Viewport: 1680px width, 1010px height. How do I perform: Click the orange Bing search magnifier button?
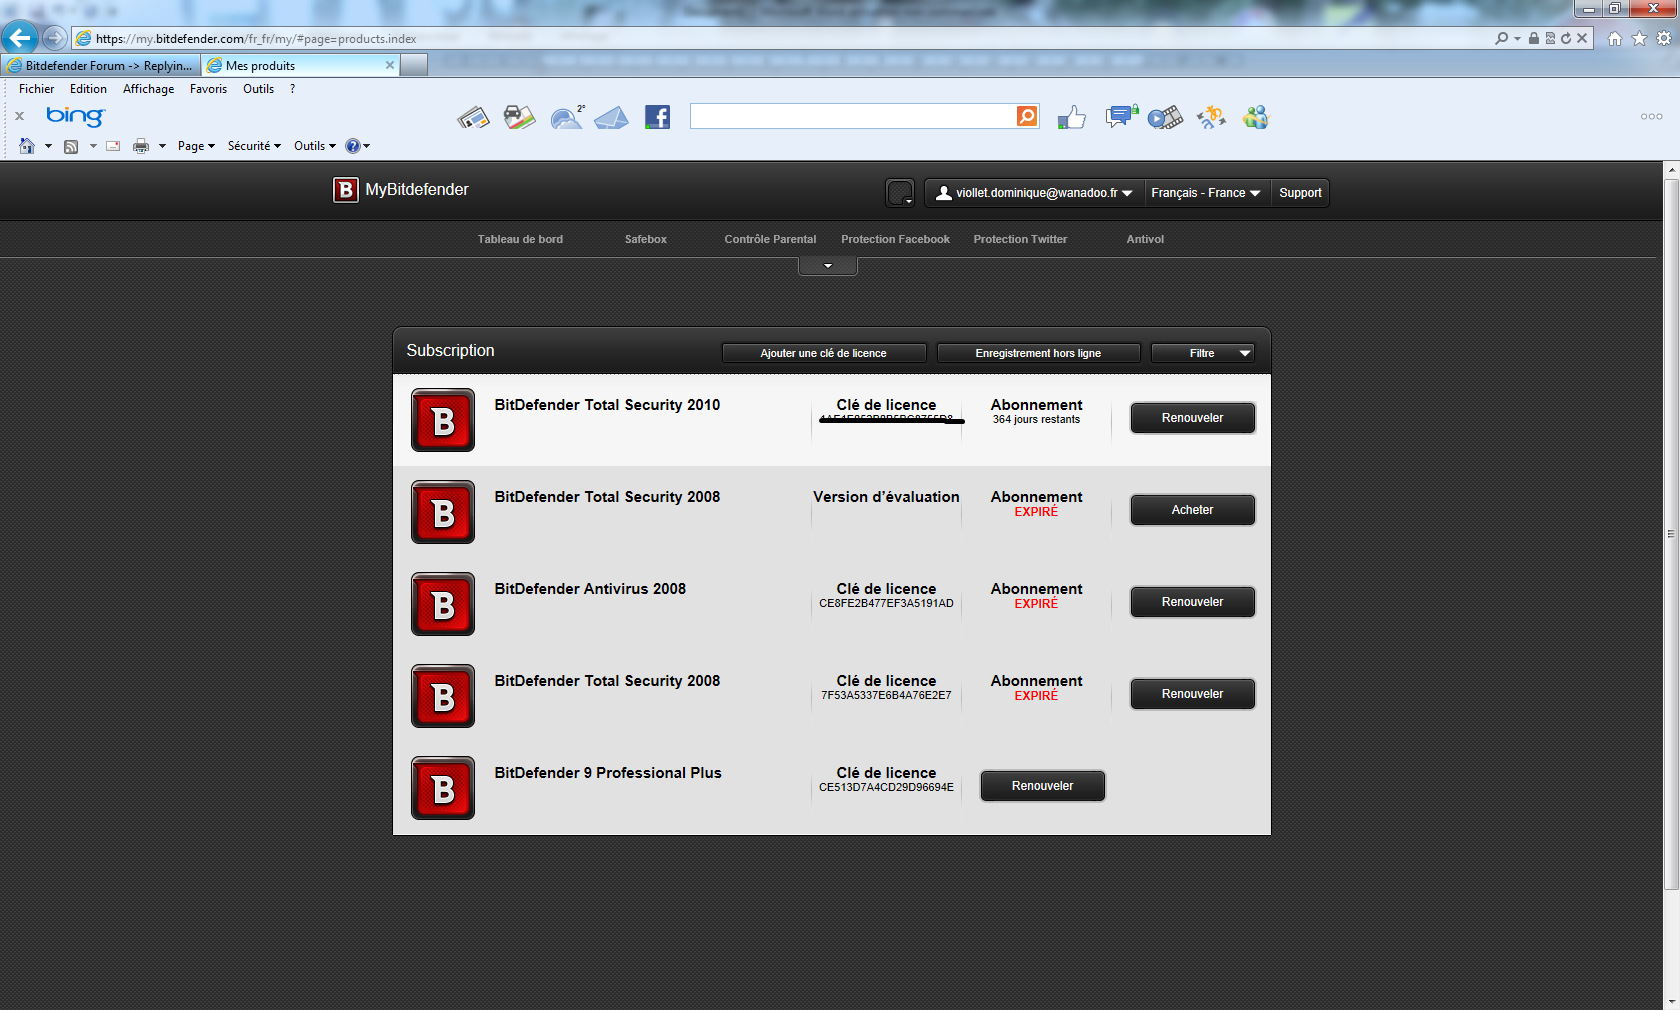tap(1027, 116)
